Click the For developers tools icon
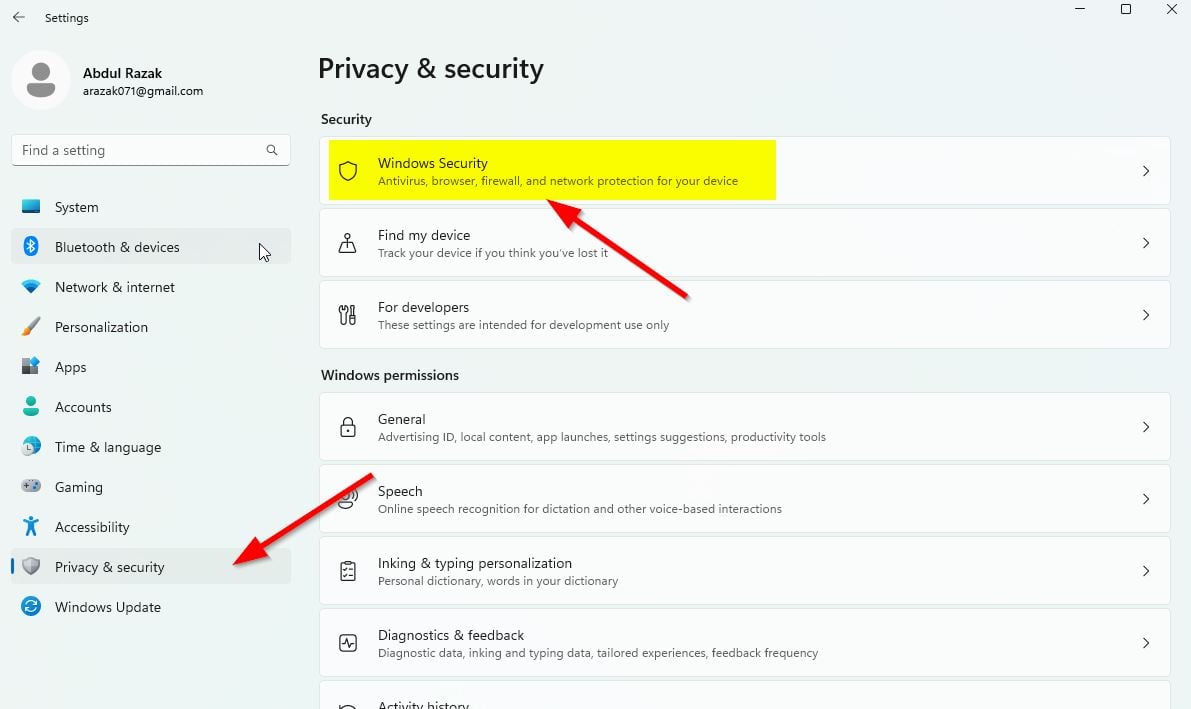1191x709 pixels. point(348,315)
